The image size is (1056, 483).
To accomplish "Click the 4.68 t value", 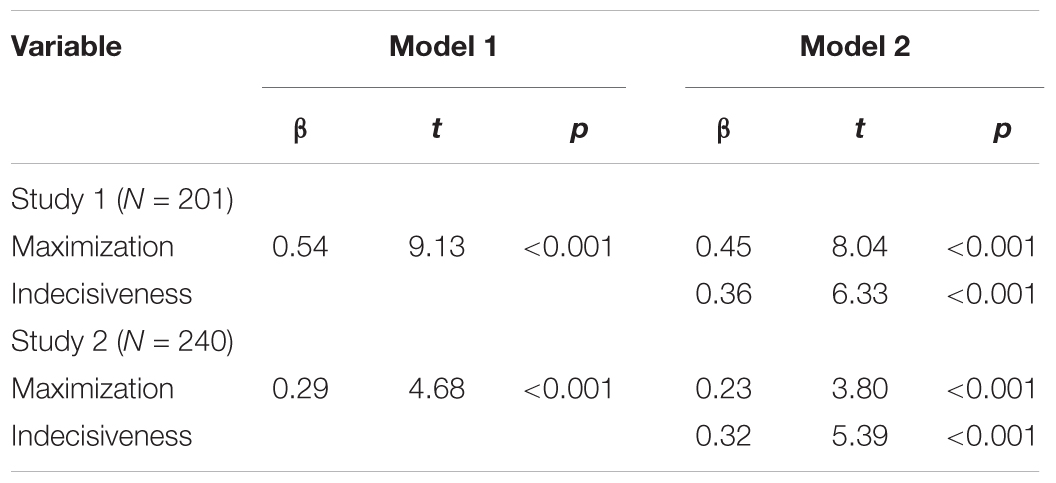I will (436, 389).
